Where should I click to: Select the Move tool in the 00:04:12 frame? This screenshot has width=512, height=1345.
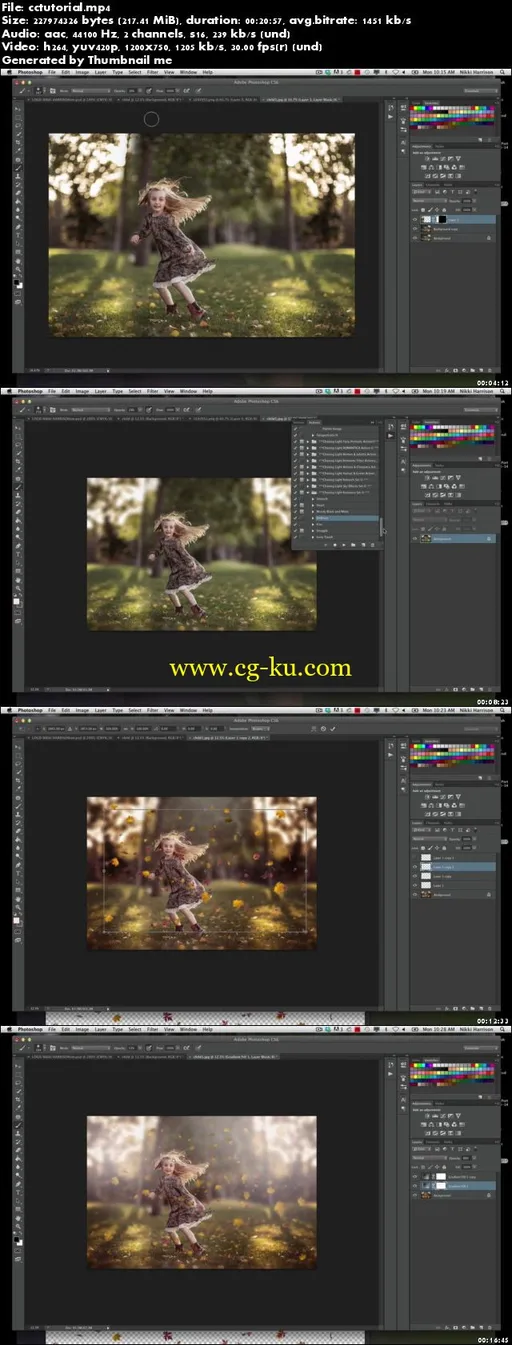coord(18,109)
